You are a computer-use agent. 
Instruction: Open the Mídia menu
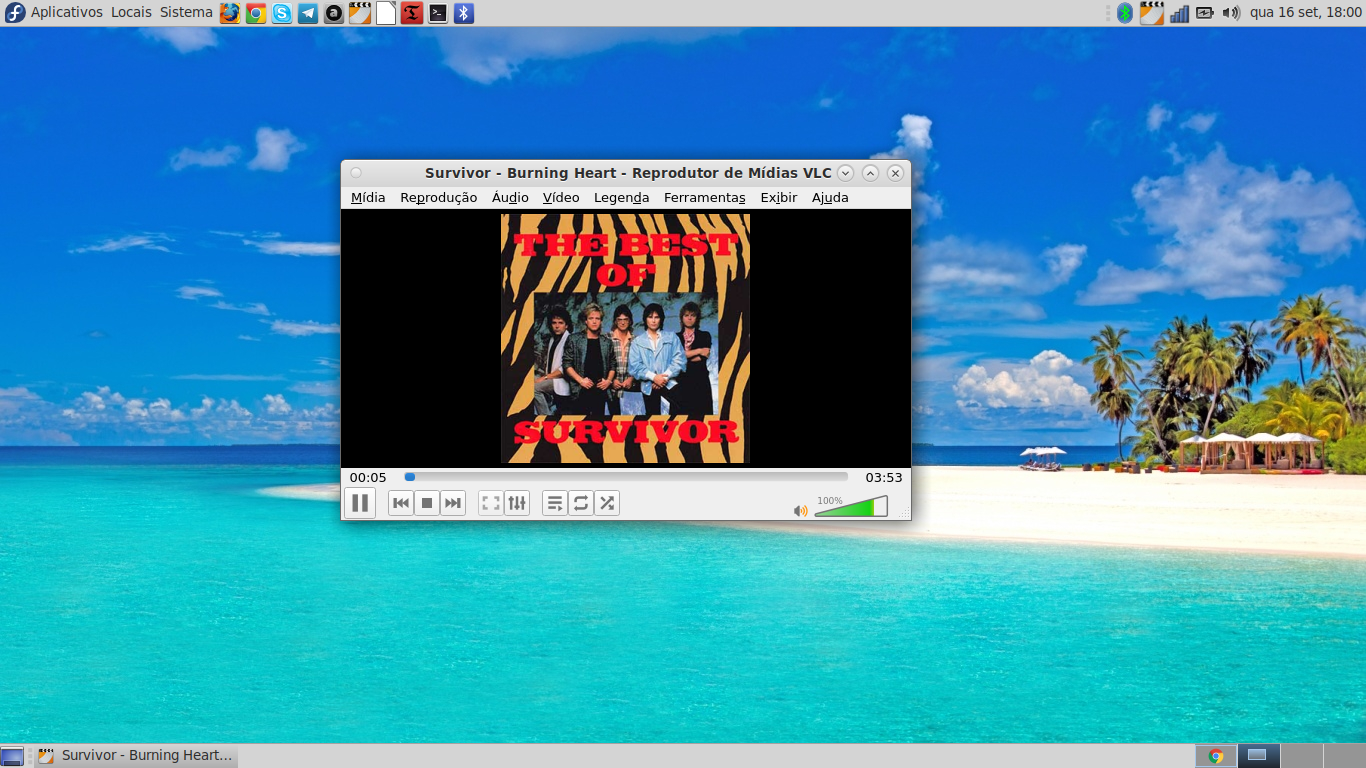pyautogui.click(x=368, y=198)
